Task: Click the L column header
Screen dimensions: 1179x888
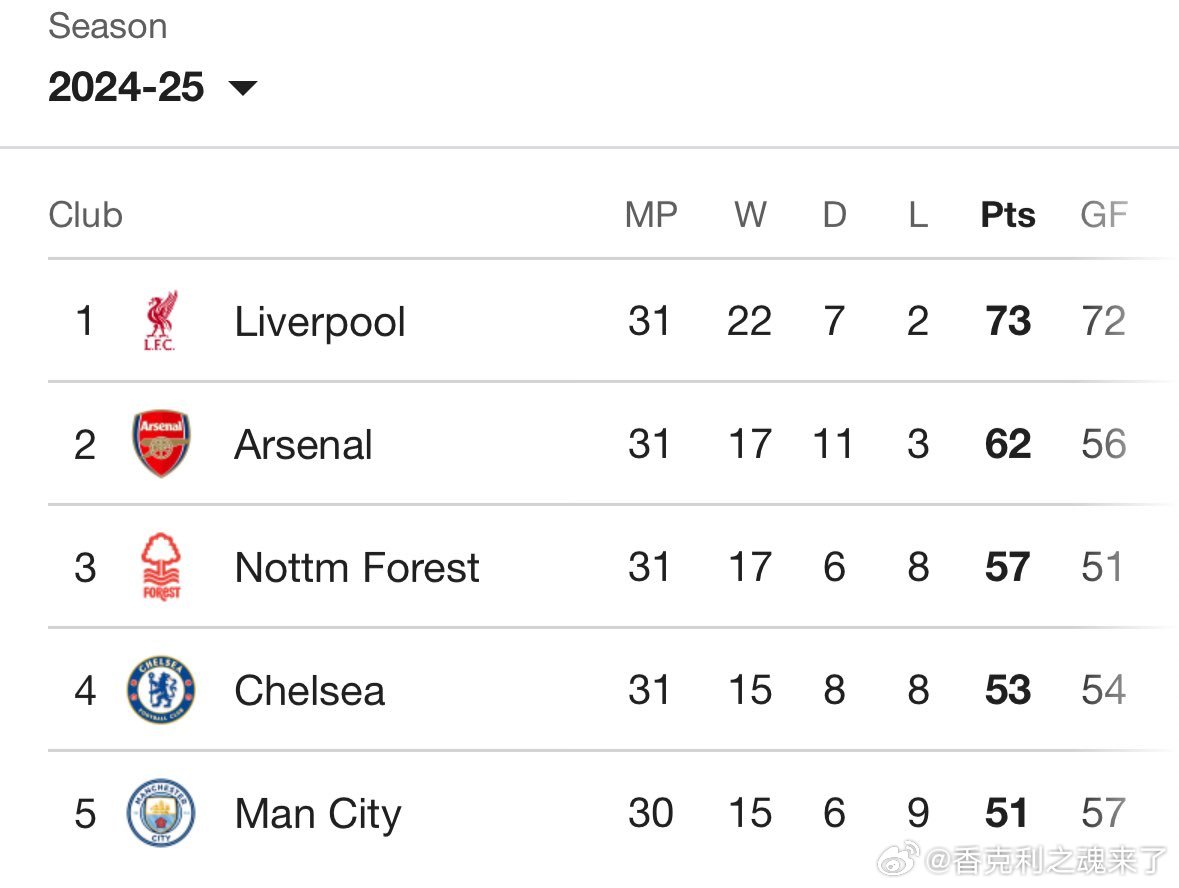Action: coord(918,215)
